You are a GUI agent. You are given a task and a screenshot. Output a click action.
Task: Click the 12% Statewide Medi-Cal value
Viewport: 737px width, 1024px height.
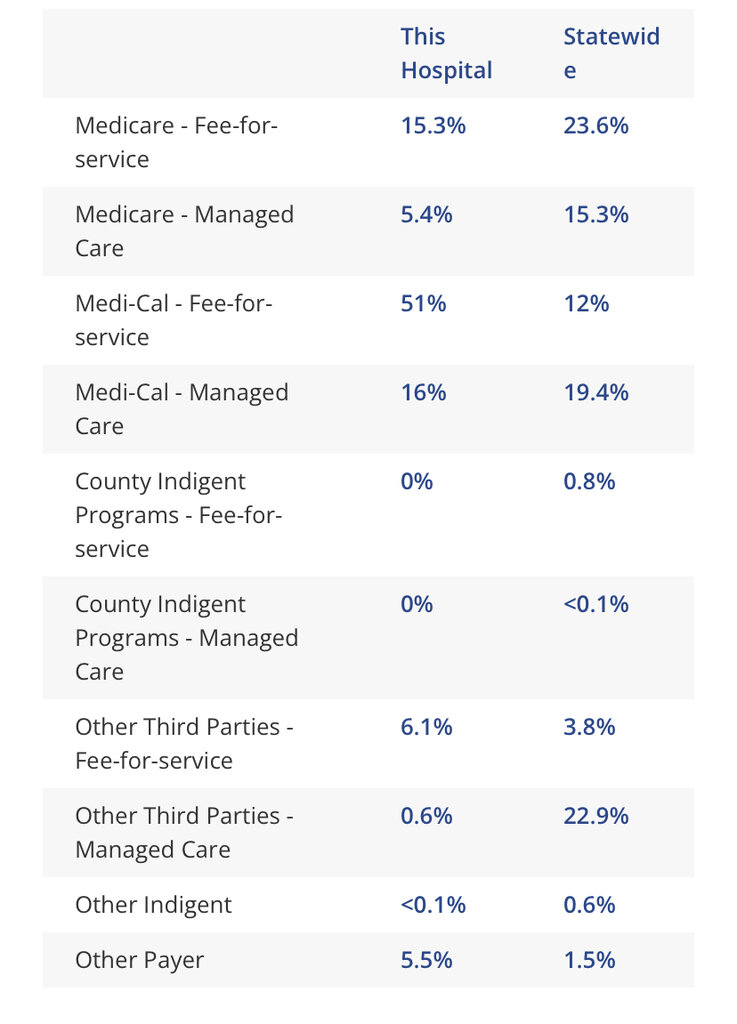point(586,304)
